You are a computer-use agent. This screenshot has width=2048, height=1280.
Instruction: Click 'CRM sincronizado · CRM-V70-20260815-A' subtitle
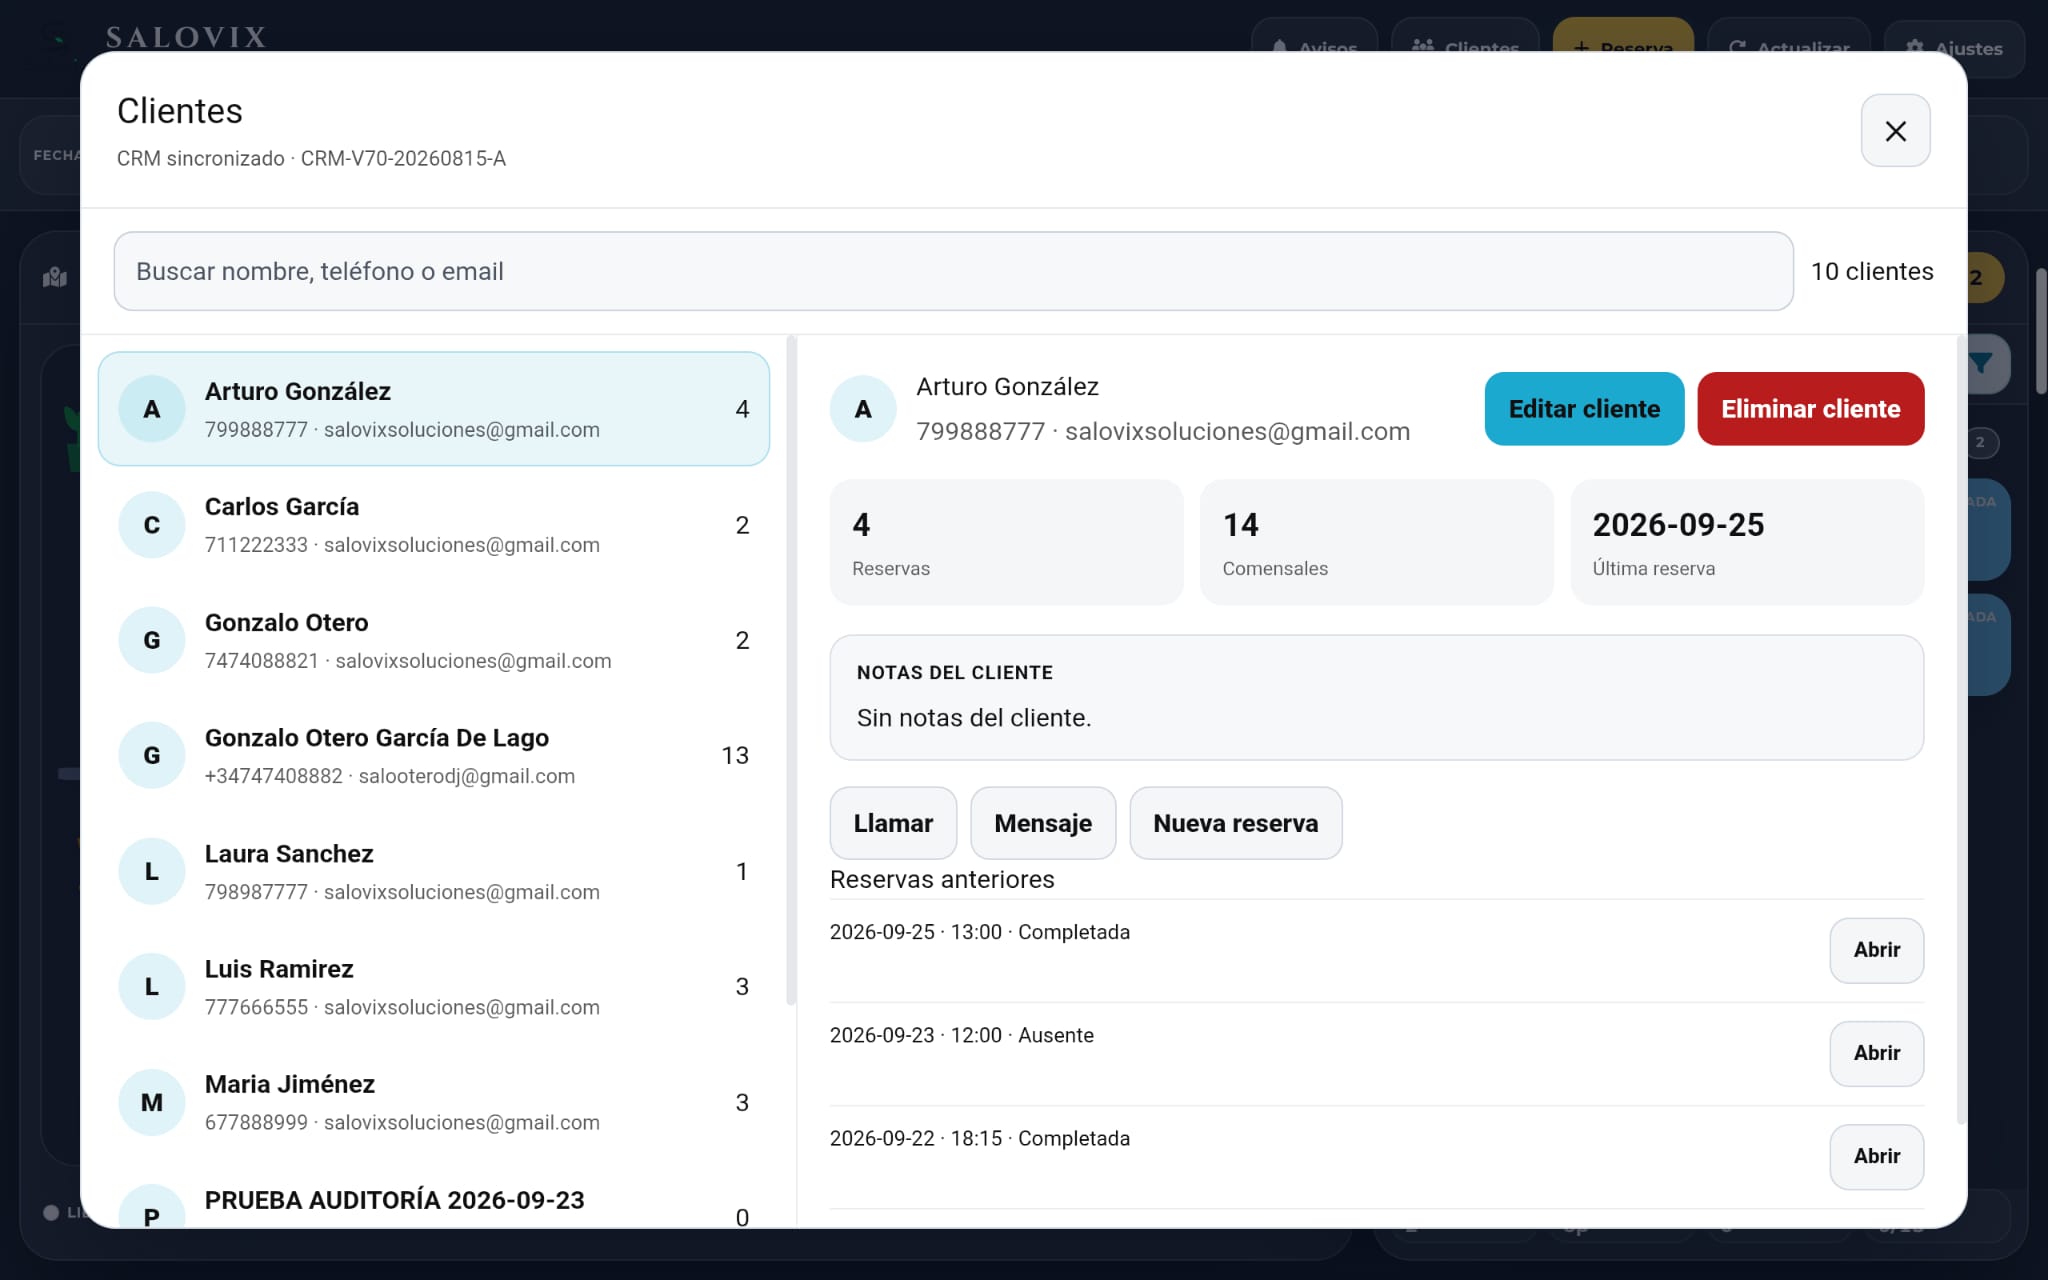[x=311, y=158]
